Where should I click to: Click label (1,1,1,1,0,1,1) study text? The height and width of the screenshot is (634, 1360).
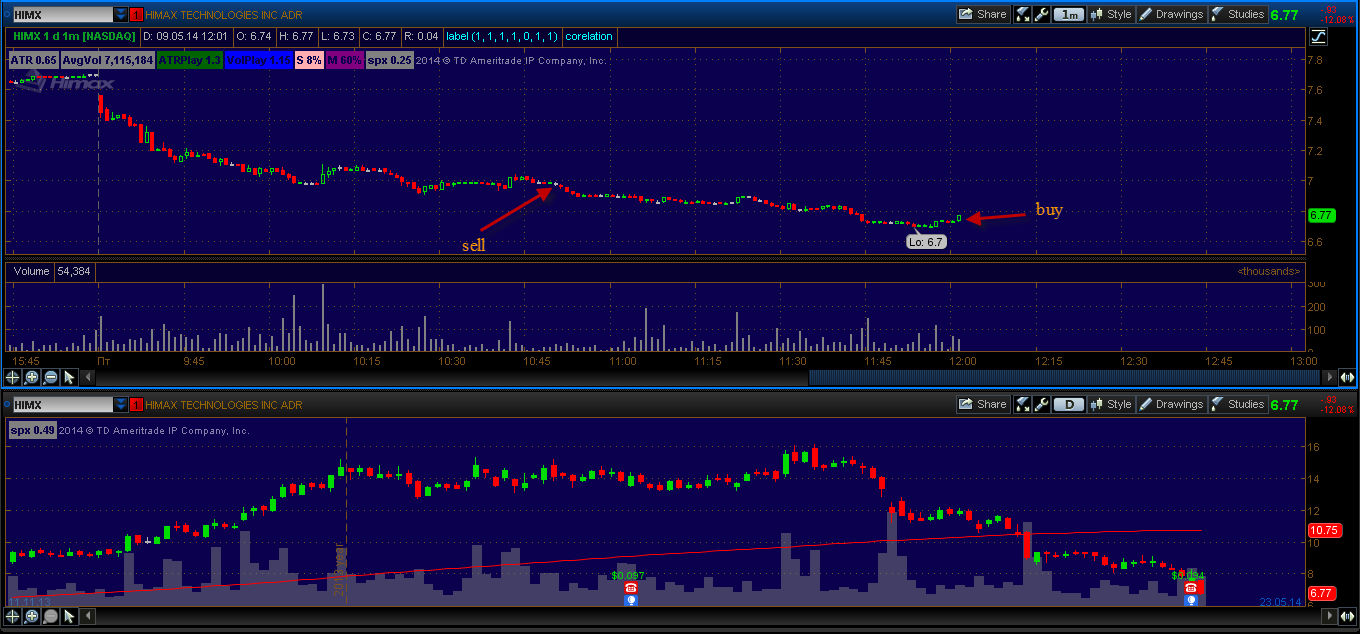[502, 36]
